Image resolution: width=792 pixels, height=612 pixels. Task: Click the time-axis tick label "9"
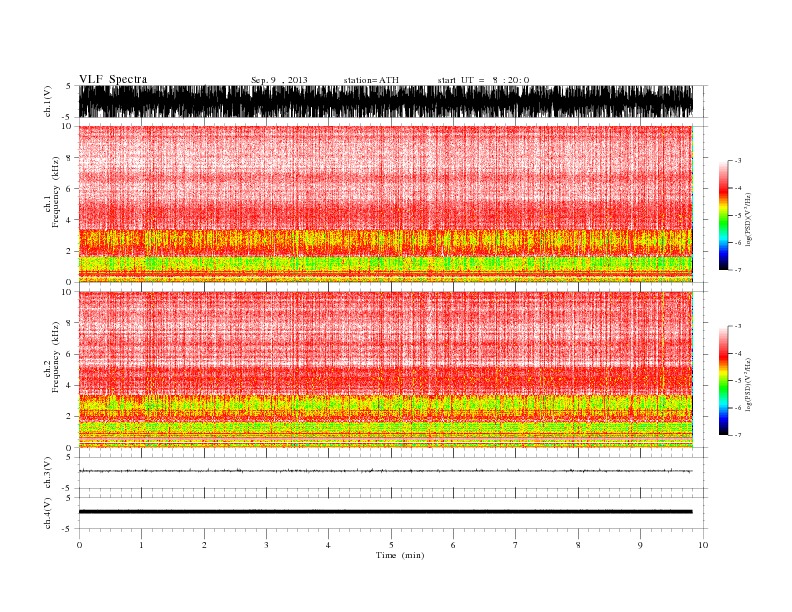coord(640,545)
